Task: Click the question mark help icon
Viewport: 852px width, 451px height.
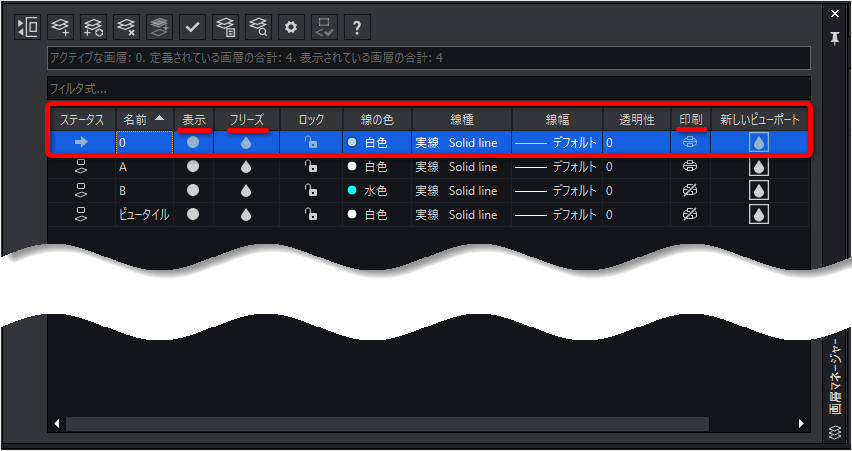Action: pos(356,26)
